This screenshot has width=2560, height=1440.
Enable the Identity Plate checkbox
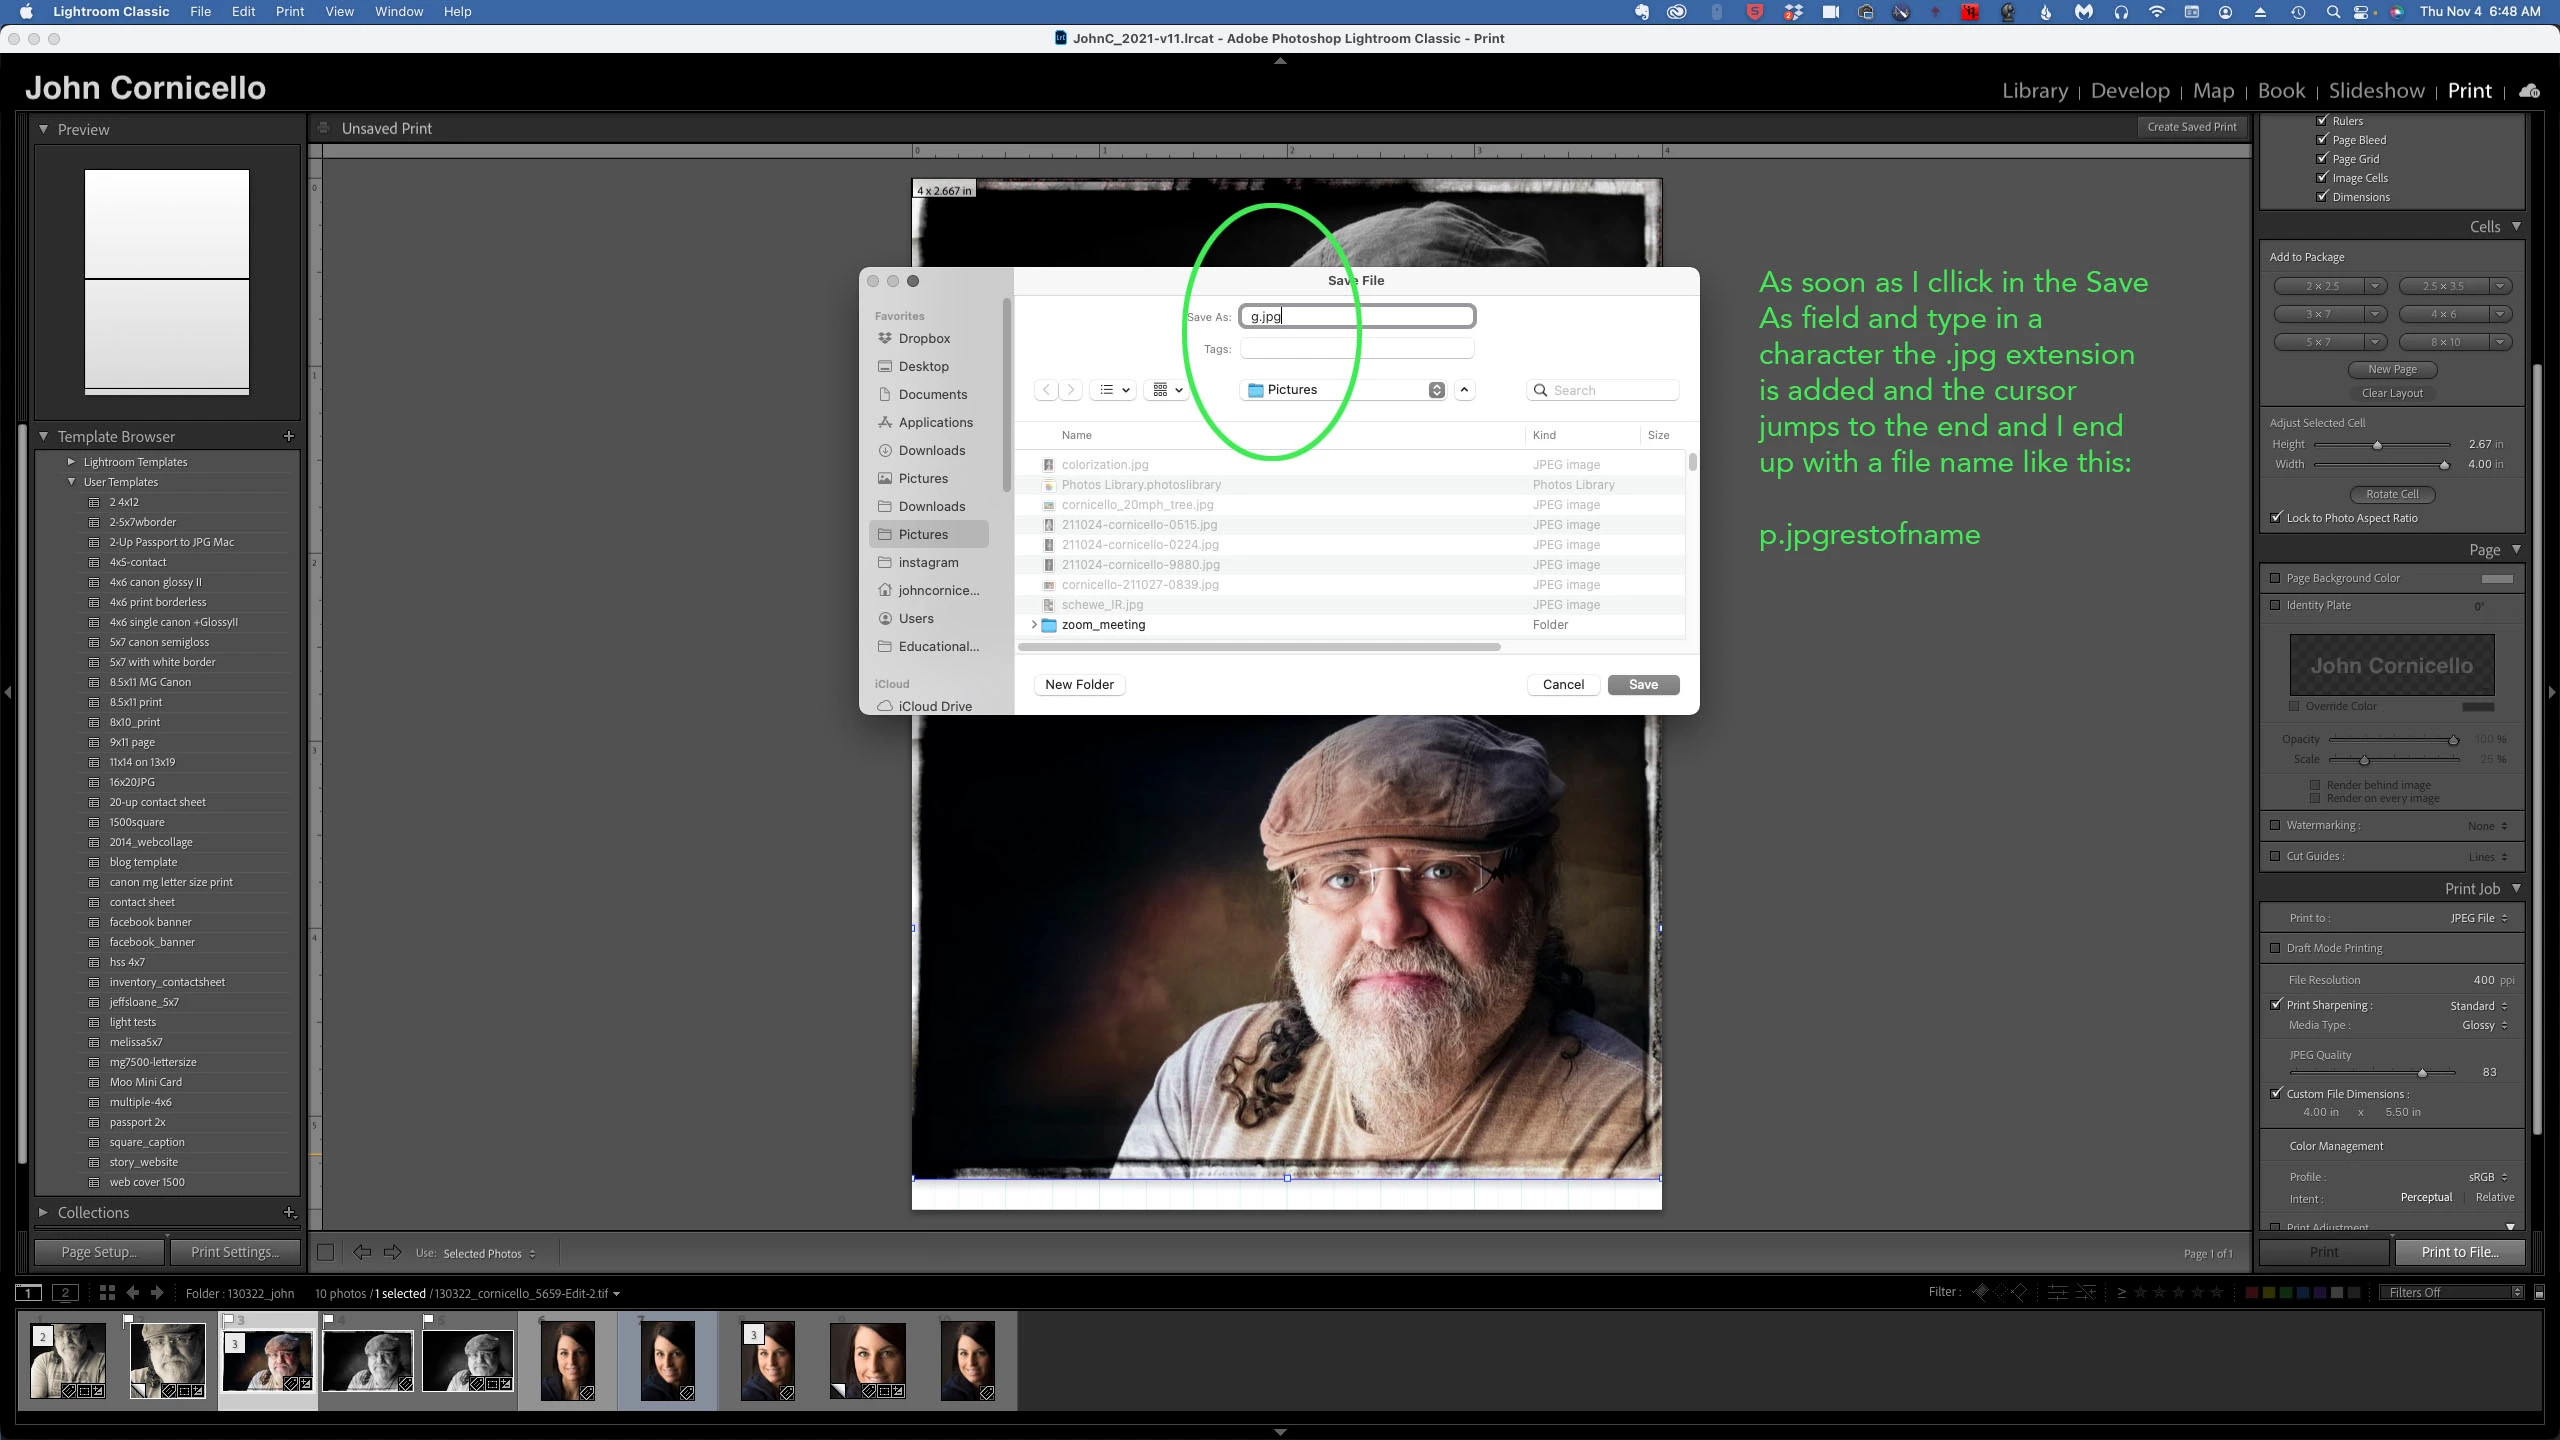click(x=2276, y=605)
